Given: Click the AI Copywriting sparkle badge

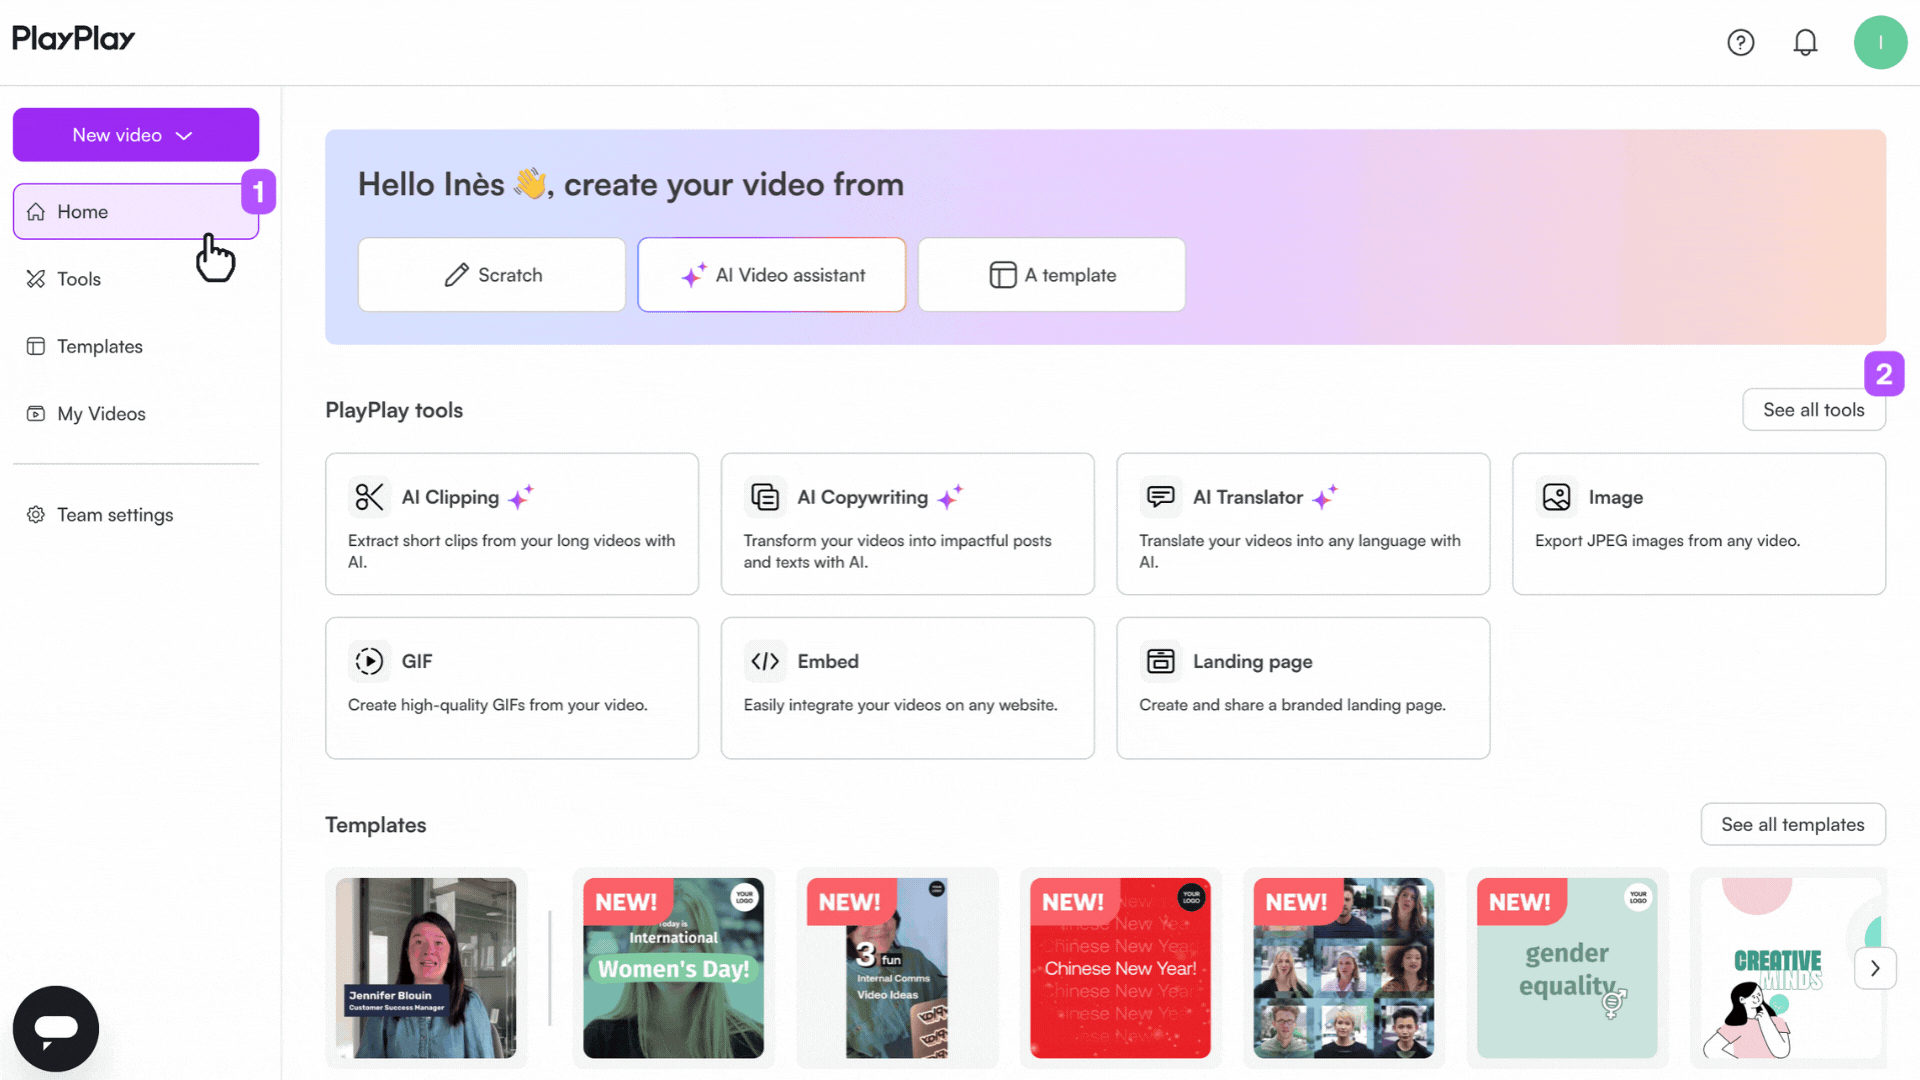Looking at the screenshot, I should tap(950, 496).
